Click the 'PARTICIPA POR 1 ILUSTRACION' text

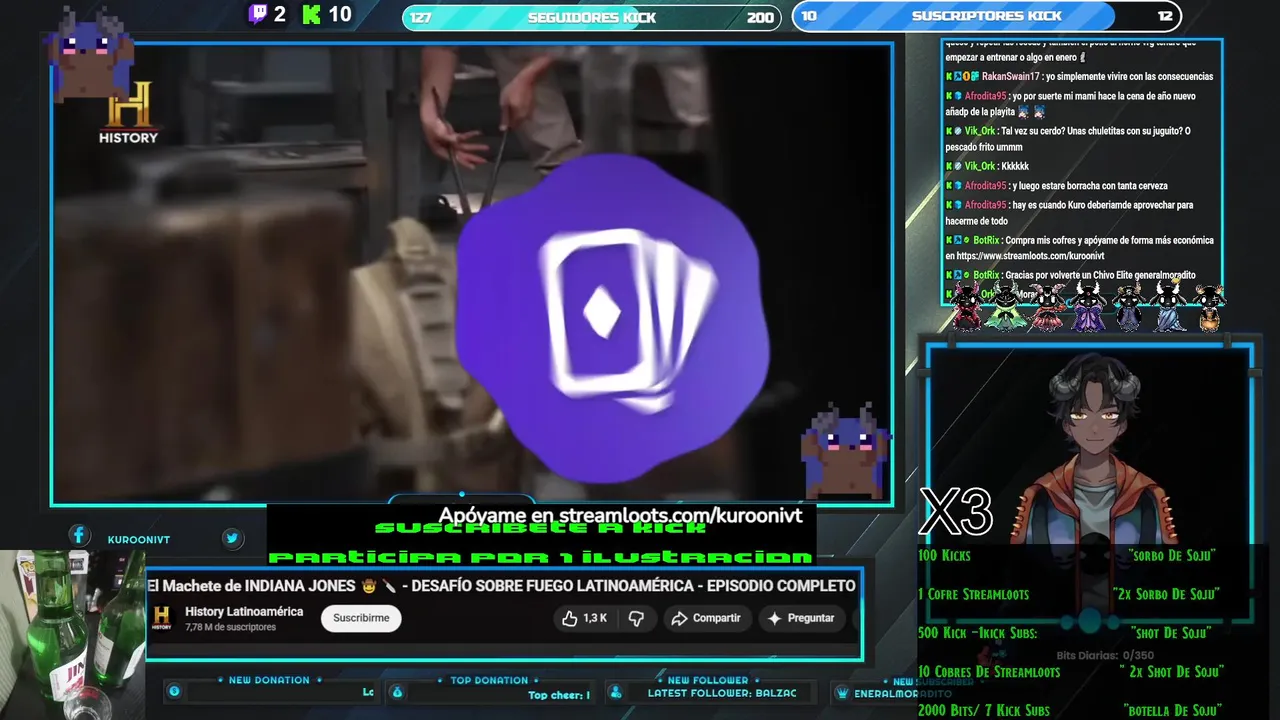tap(540, 557)
